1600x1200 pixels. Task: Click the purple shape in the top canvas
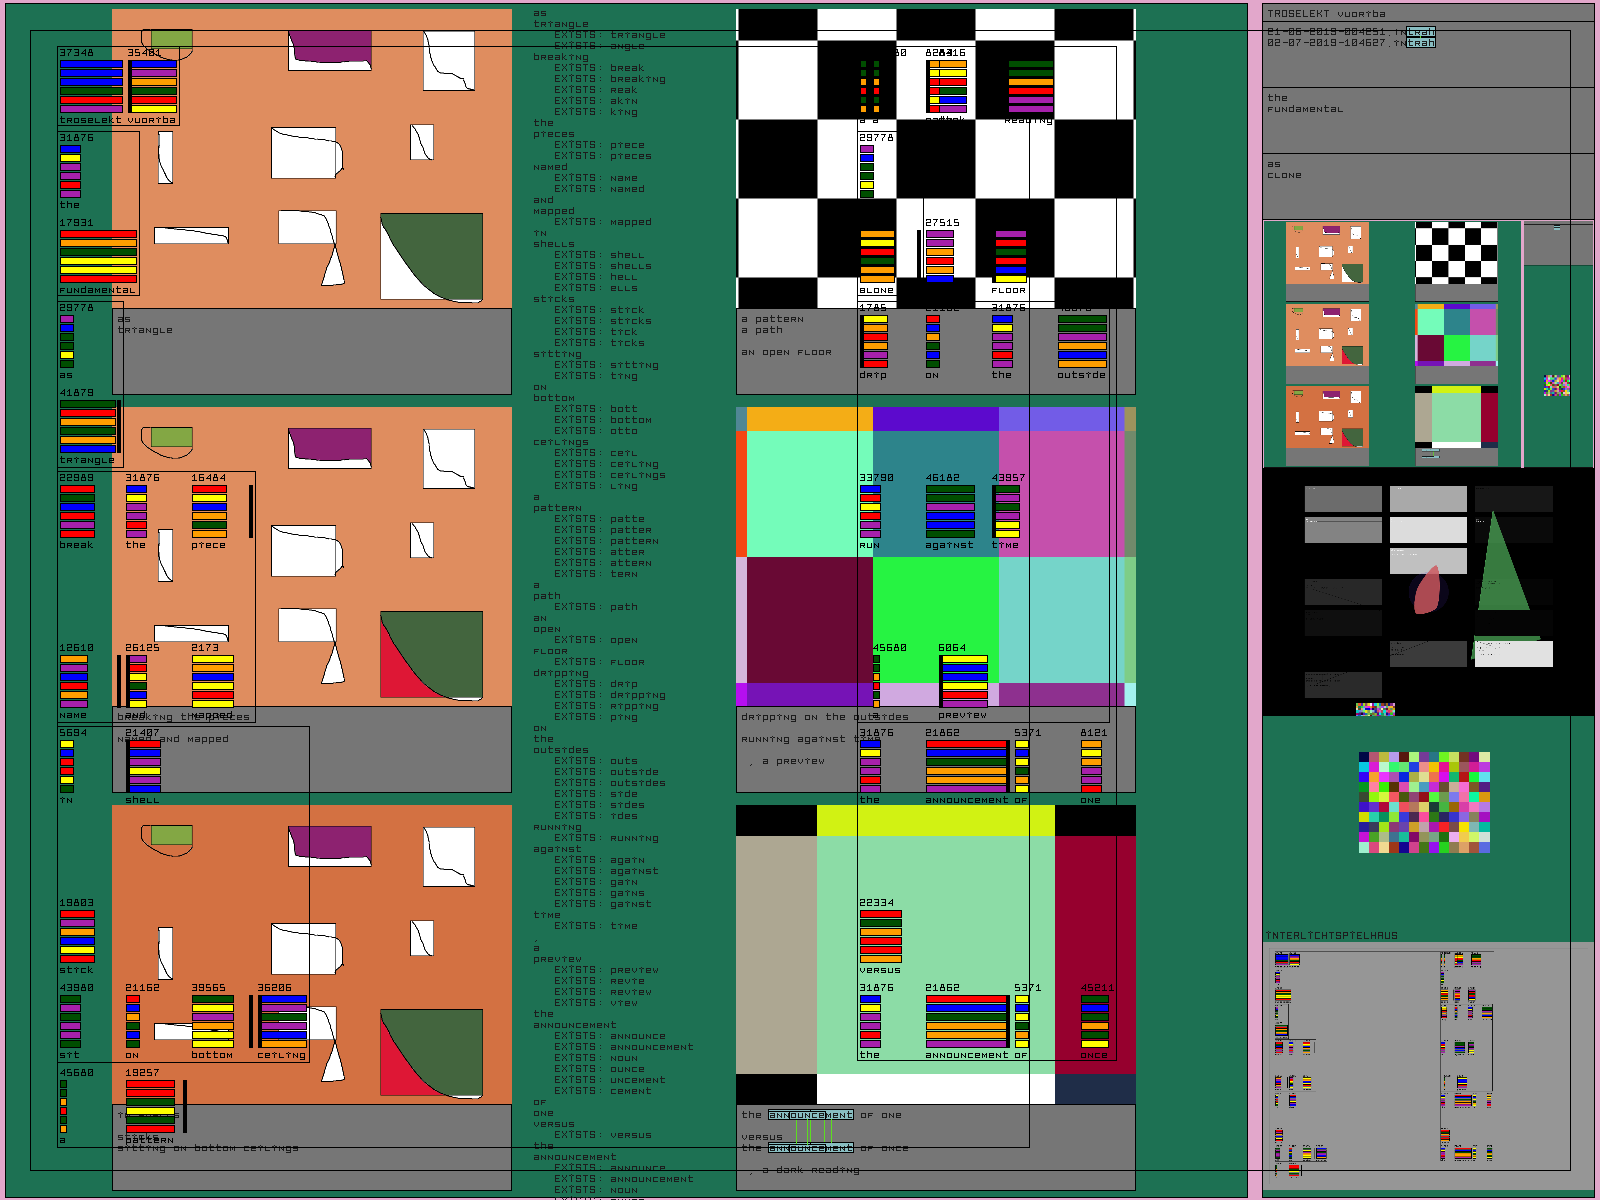[x=330, y=47]
